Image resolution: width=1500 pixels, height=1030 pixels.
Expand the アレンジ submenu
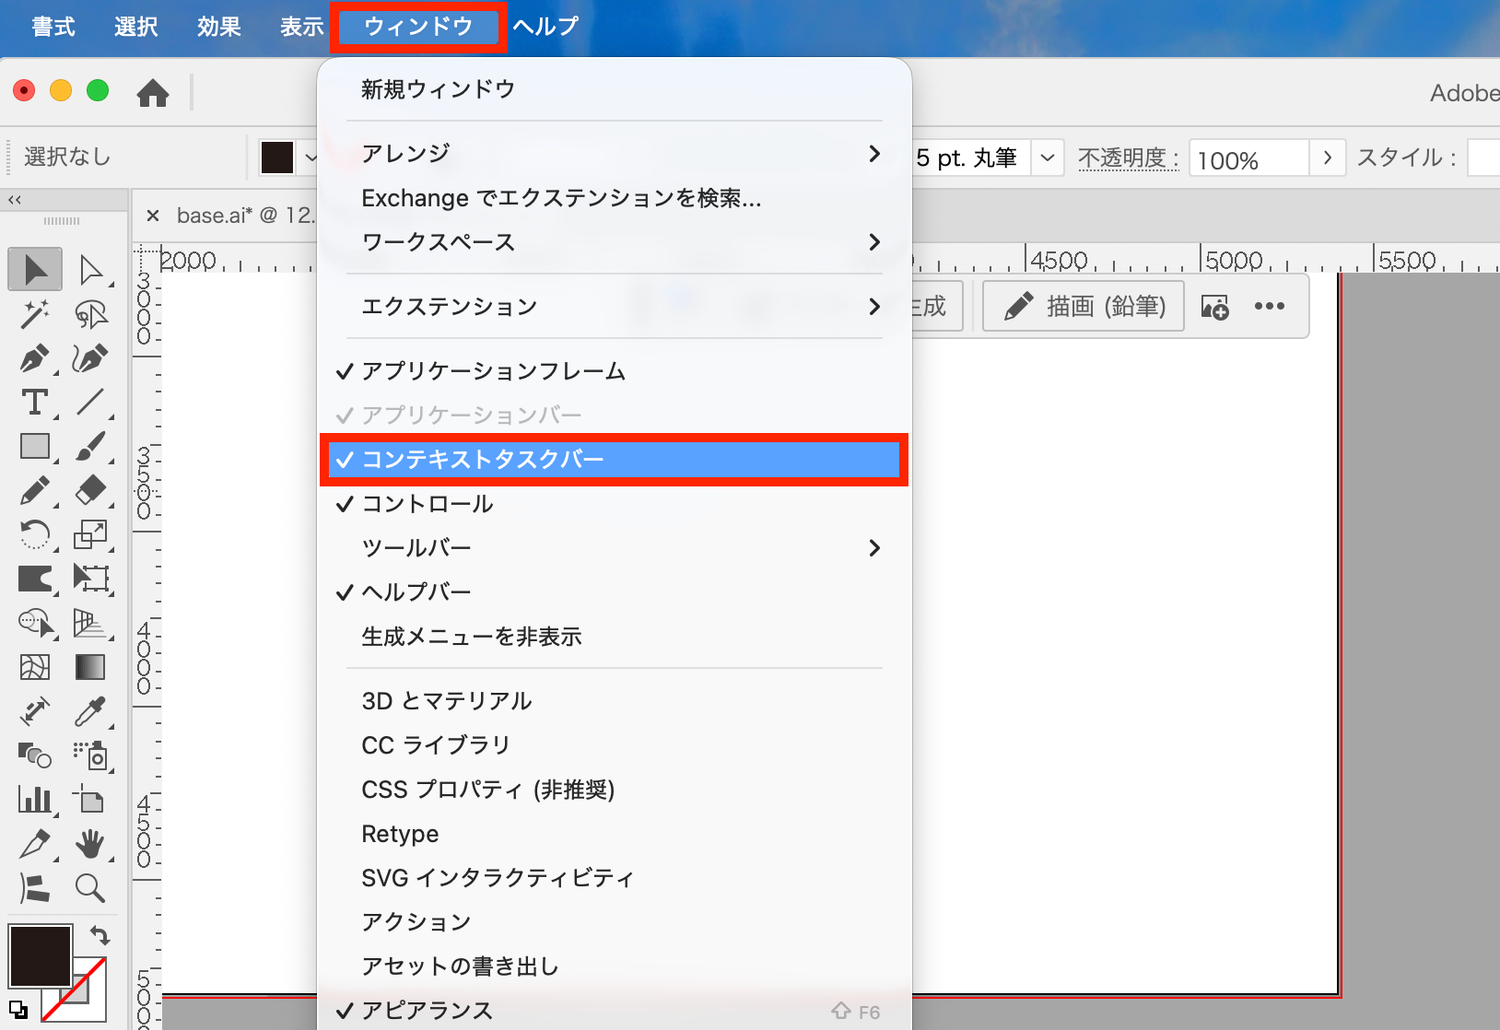tap(614, 153)
